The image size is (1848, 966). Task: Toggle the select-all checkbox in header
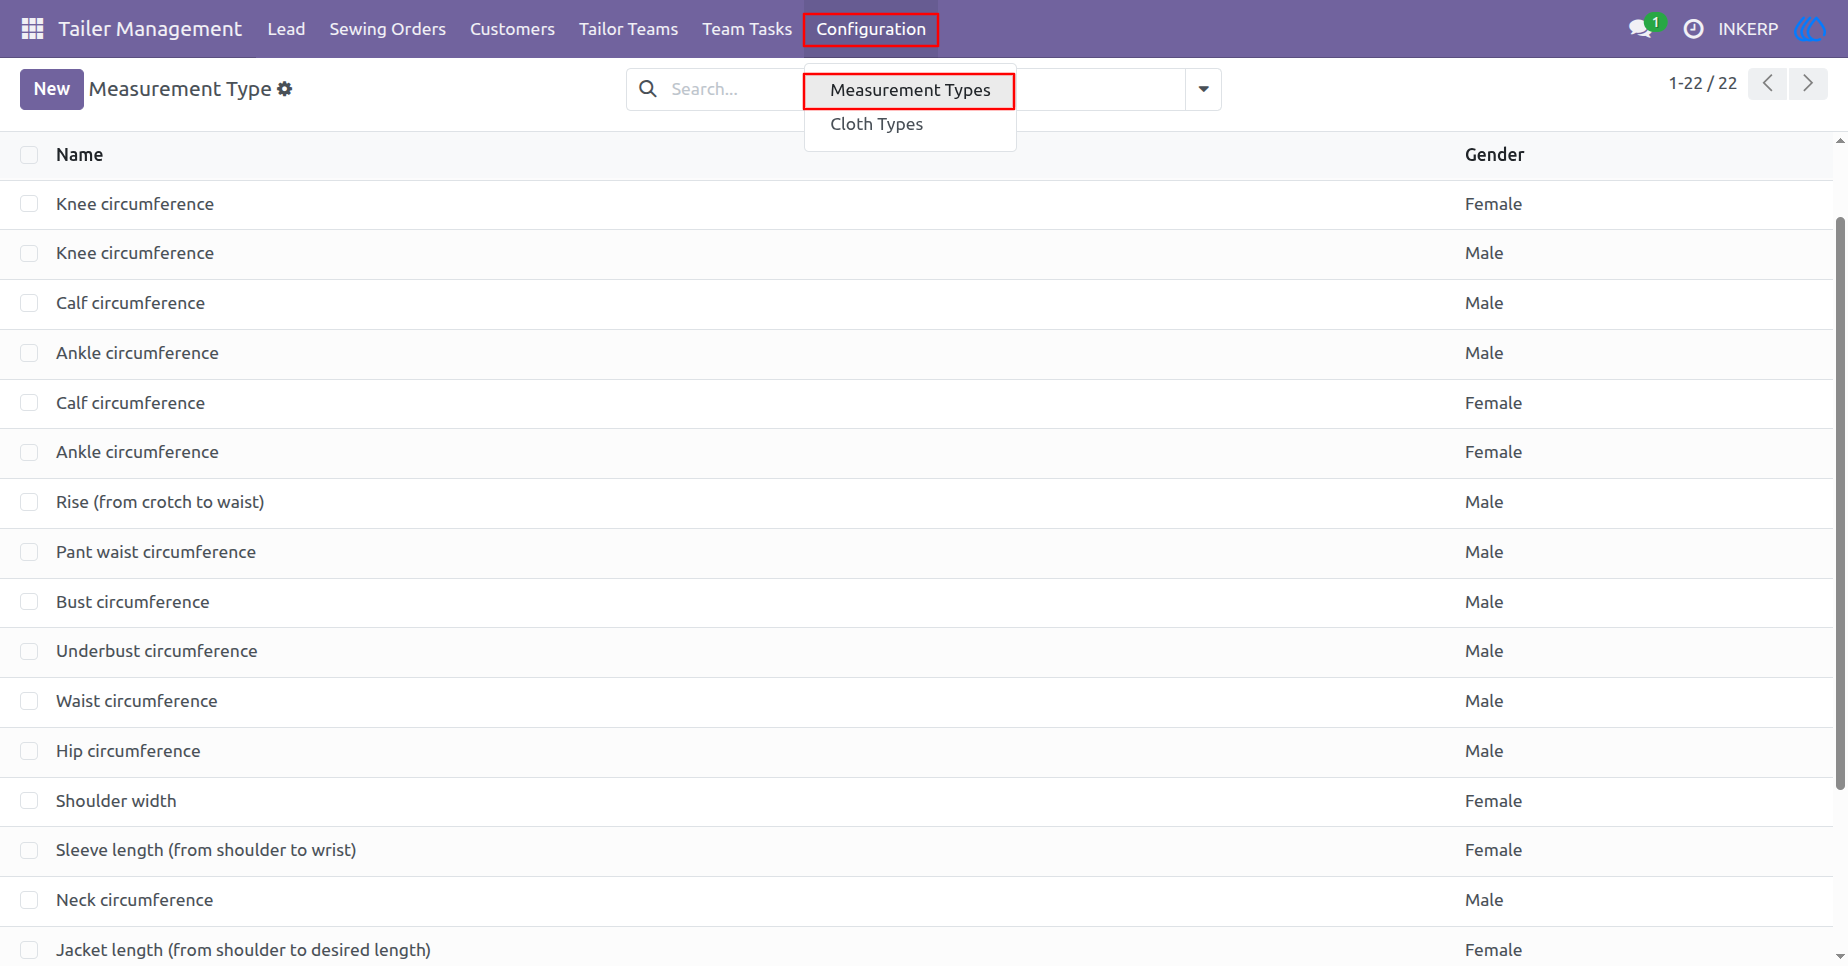[29, 155]
